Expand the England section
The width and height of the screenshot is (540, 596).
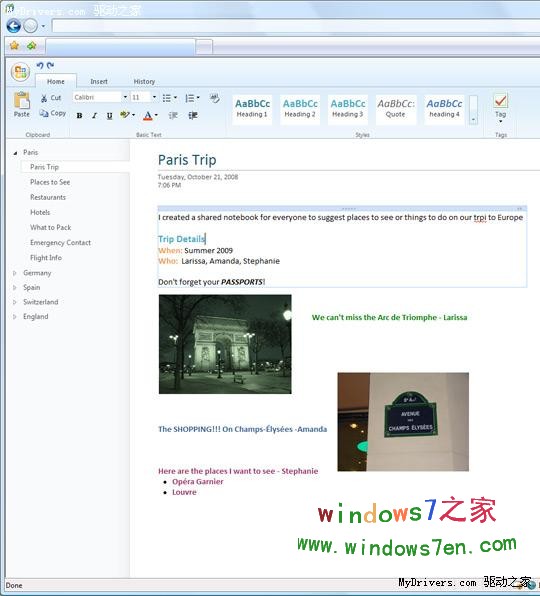pyautogui.click(x=15, y=317)
